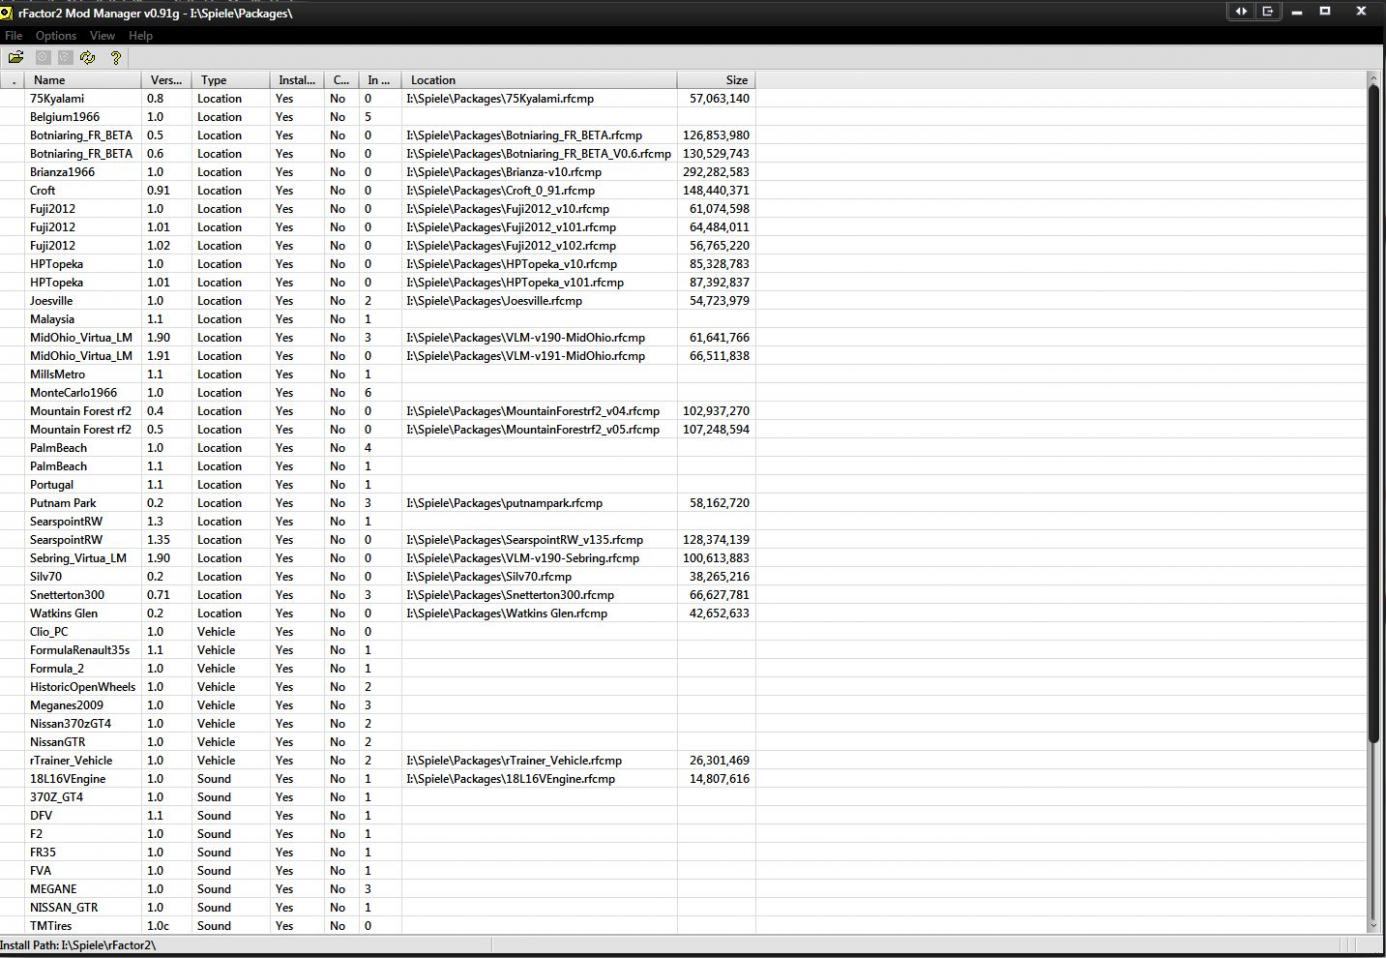Sort by the Vers... column header
Image resolution: width=1386 pixels, height=958 pixels.
[x=166, y=80]
